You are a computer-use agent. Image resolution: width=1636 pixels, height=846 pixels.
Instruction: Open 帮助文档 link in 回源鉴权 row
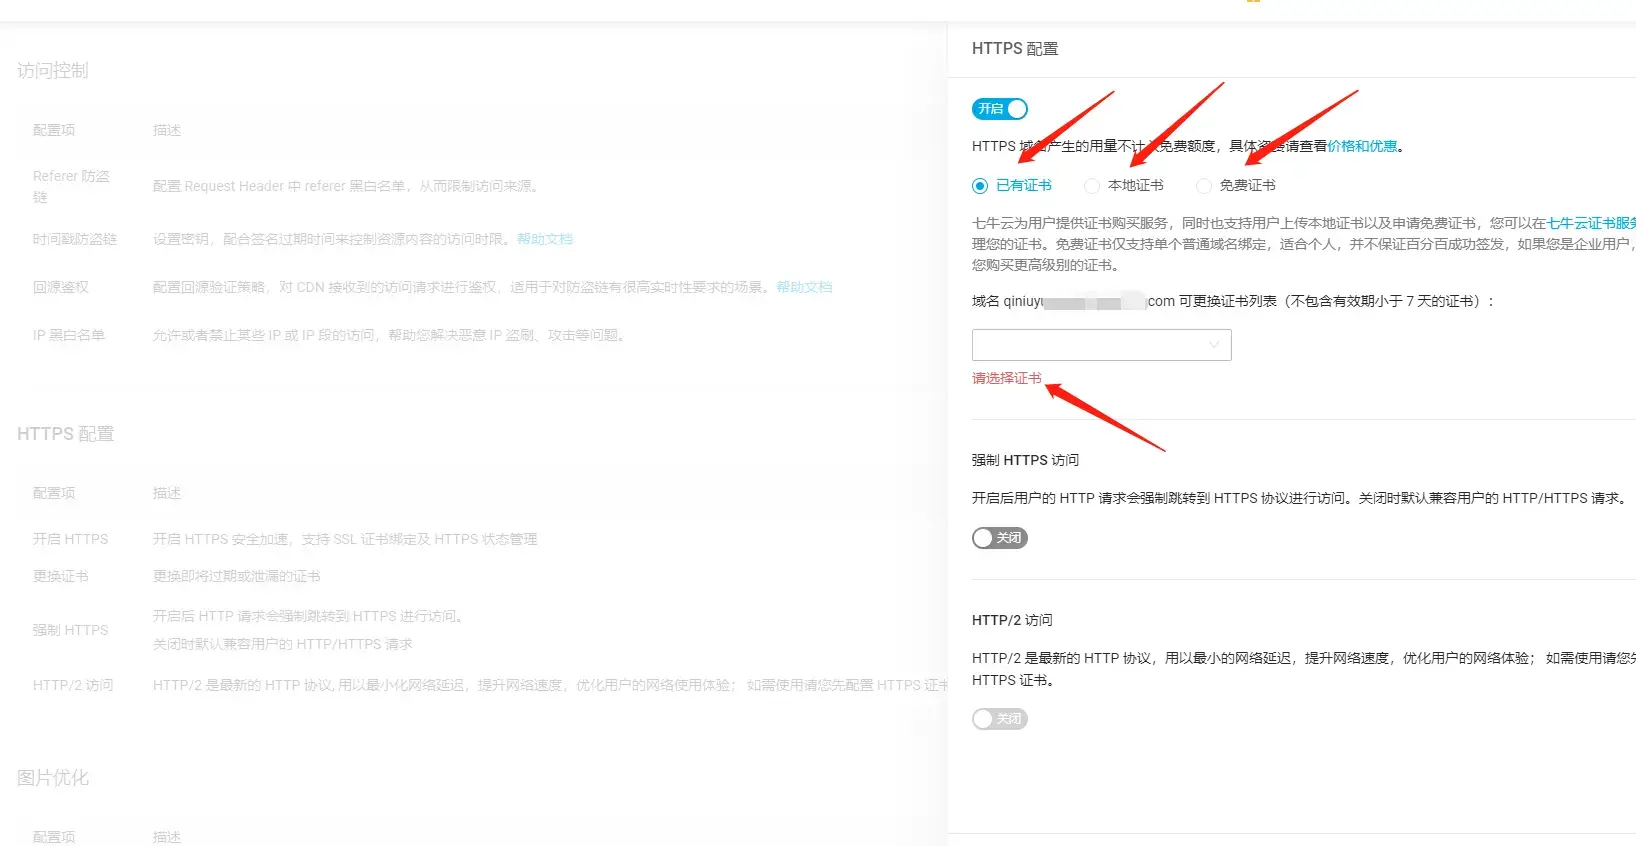[x=804, y=287]
